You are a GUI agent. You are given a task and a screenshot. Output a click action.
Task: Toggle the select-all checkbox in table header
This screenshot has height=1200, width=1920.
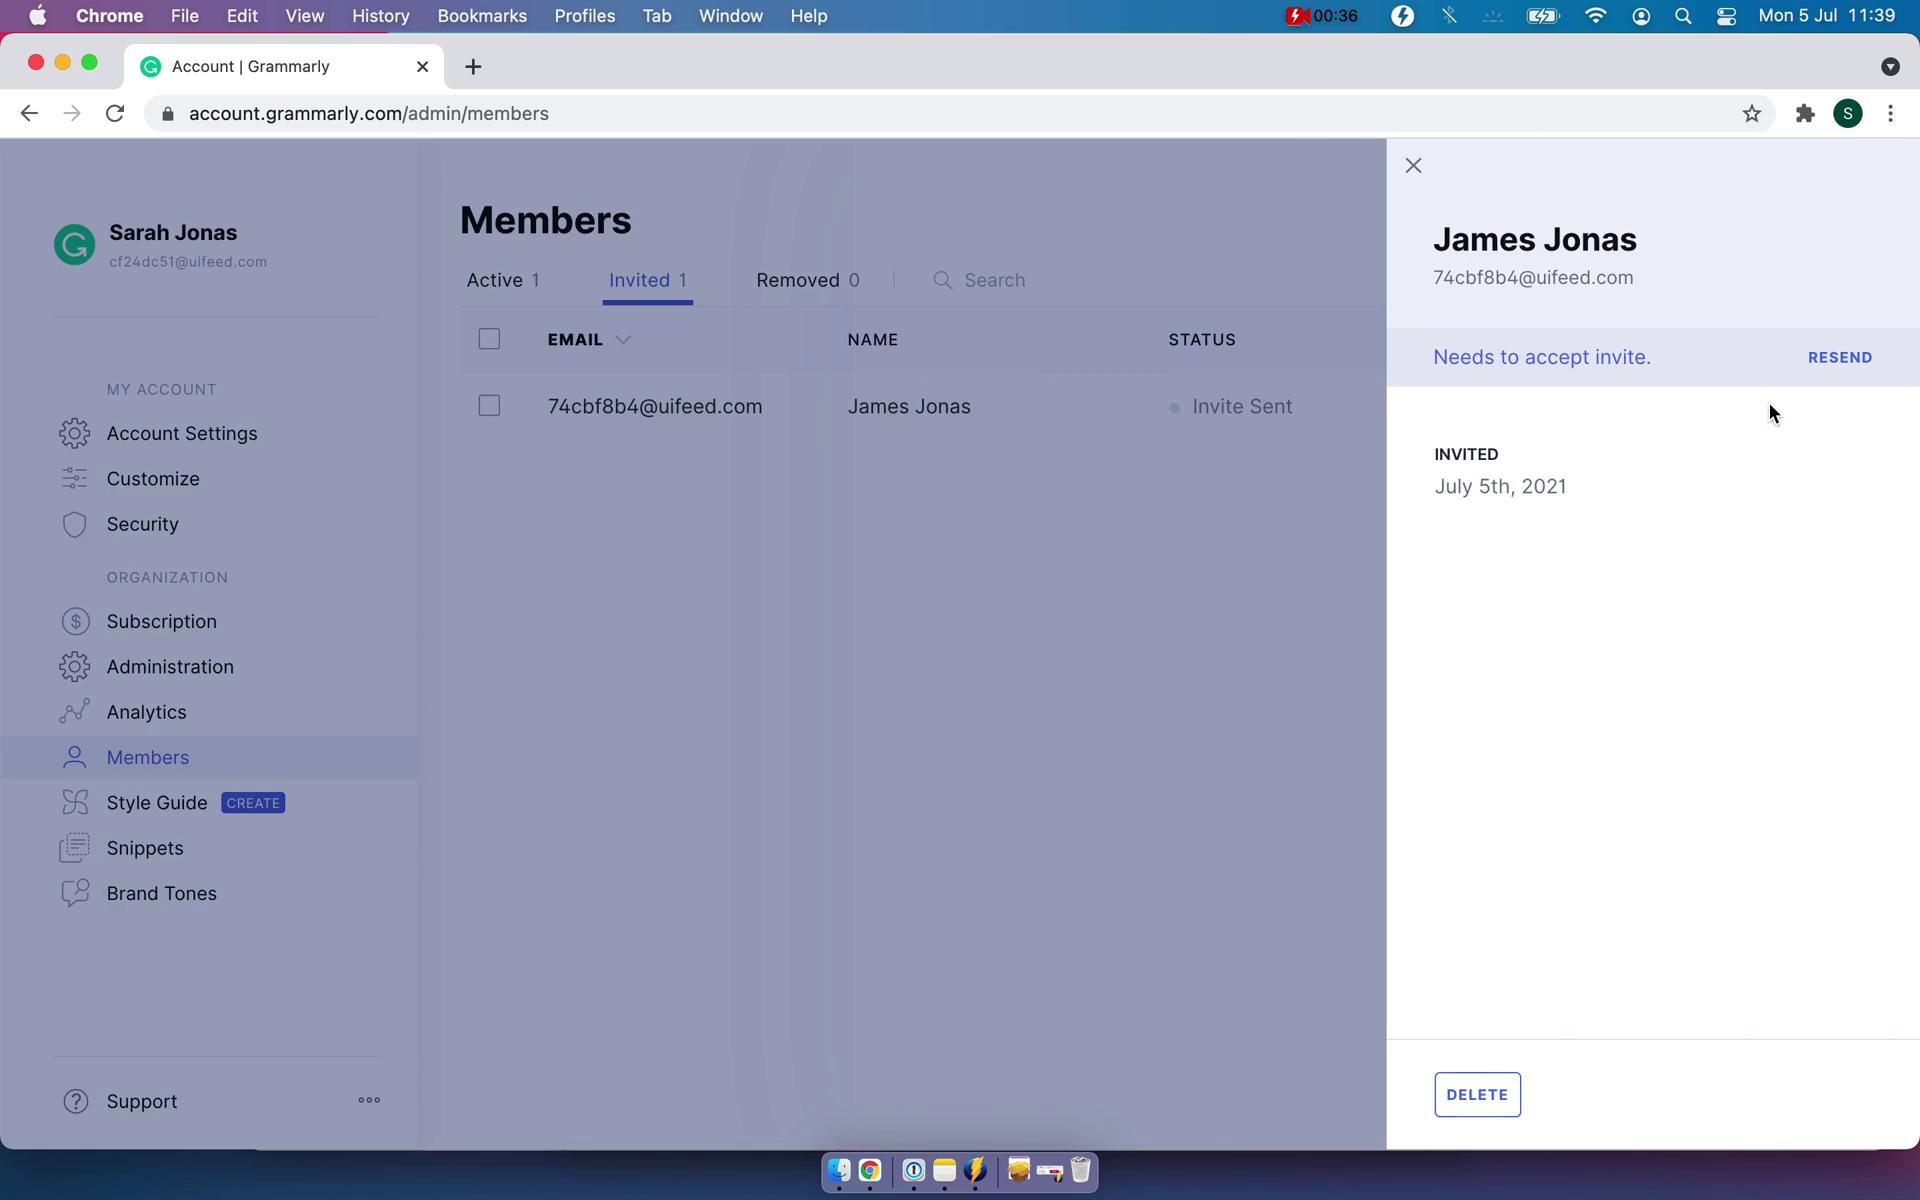[489, 339]
